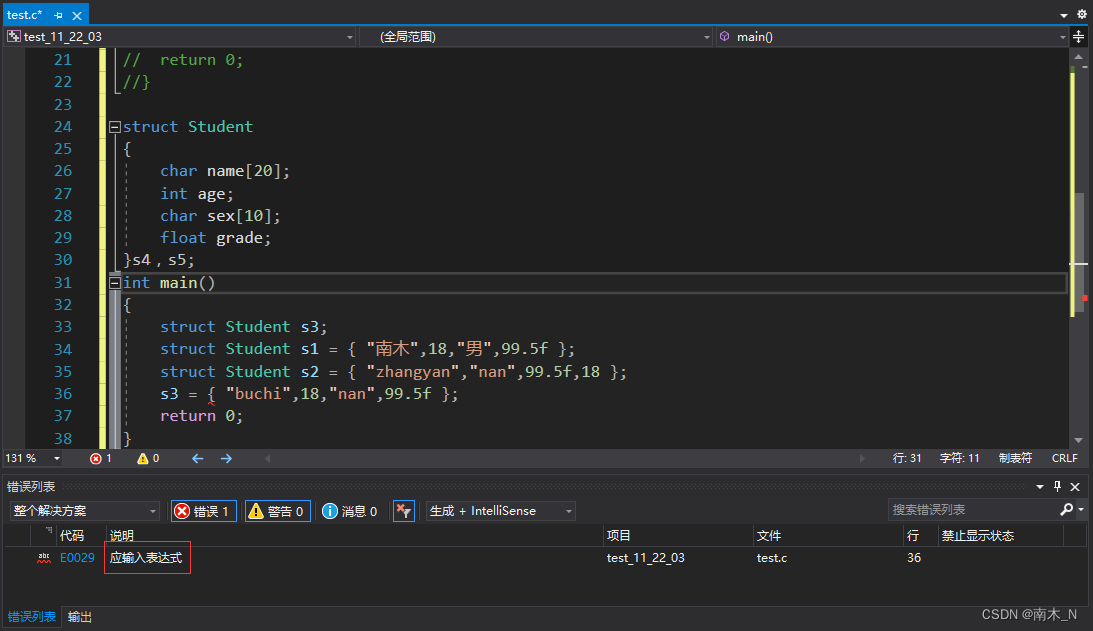Open member dropdown main()
The width and height of the screenshot is (1093, 631).
point(892,36)
